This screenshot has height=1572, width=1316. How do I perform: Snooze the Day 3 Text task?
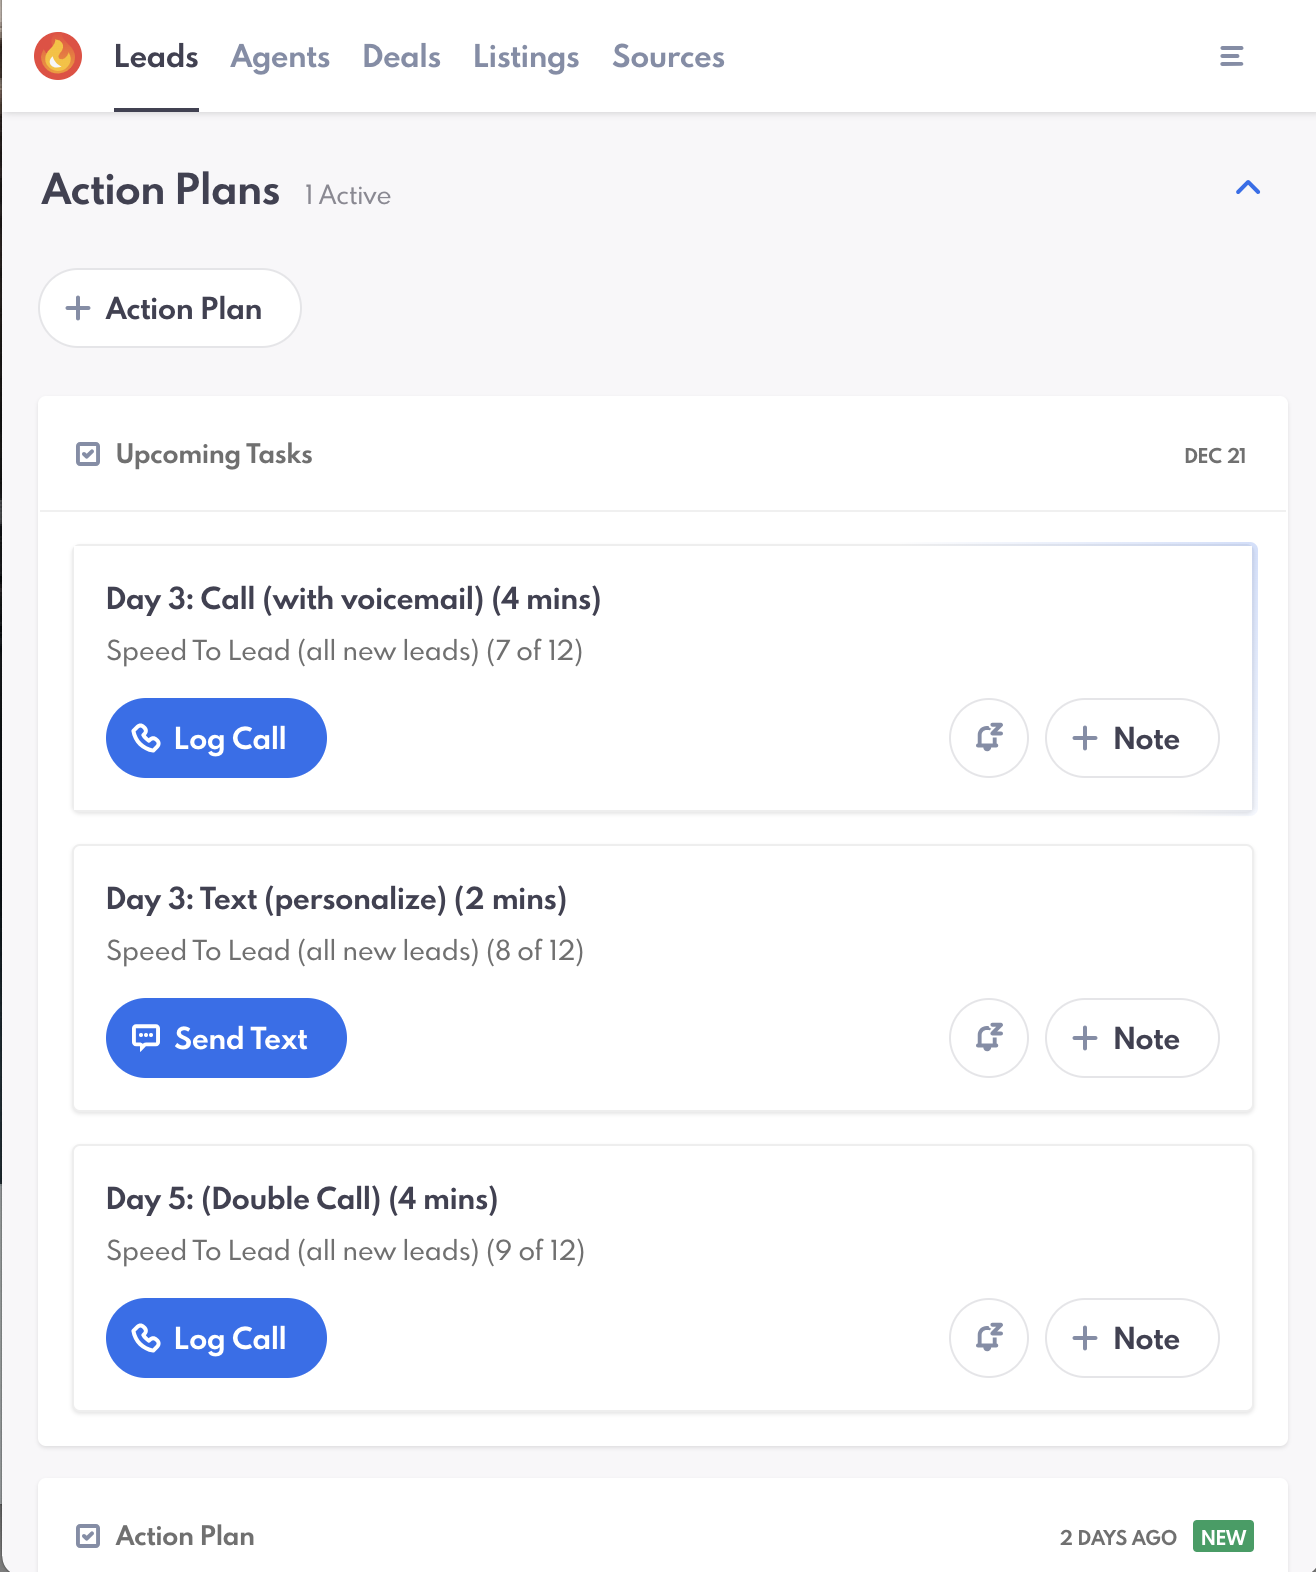coord(988,1038)
